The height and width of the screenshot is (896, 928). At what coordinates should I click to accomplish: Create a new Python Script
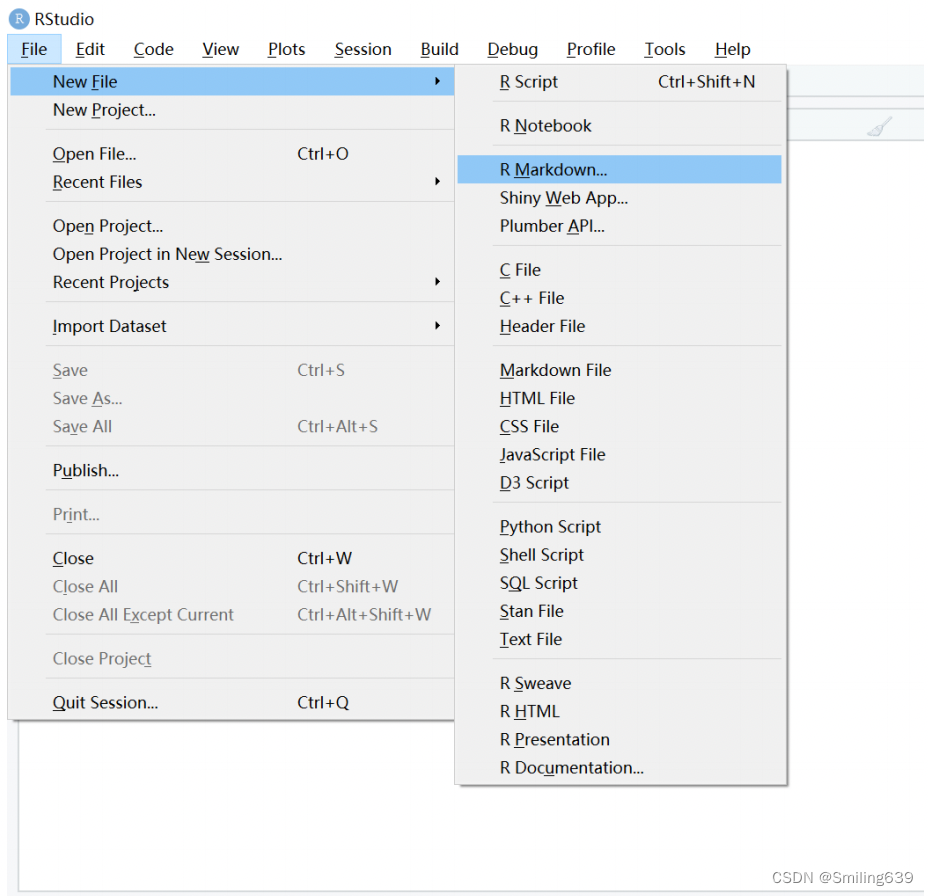(x=620, y=527)
